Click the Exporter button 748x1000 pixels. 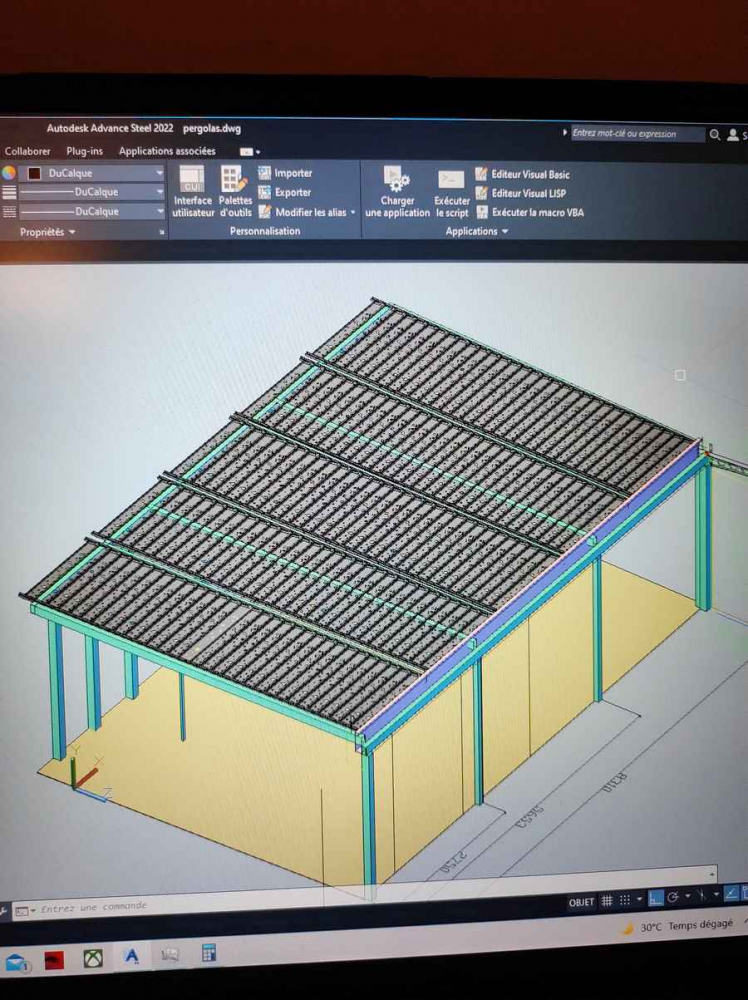tap(285, 192)
